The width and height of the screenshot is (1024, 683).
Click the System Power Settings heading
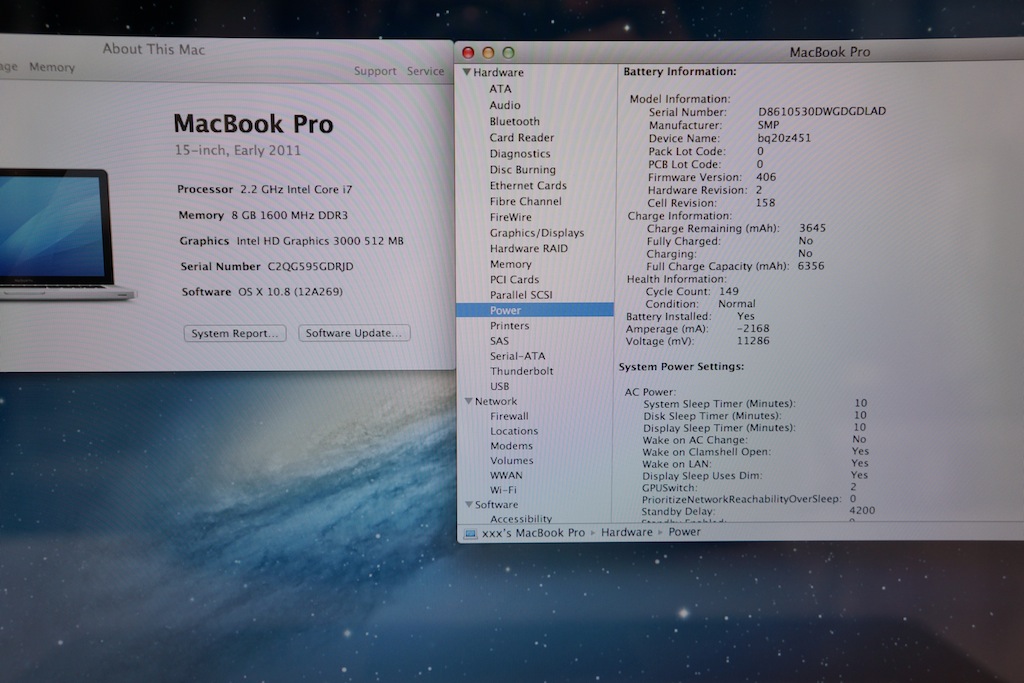click(681, 366)
